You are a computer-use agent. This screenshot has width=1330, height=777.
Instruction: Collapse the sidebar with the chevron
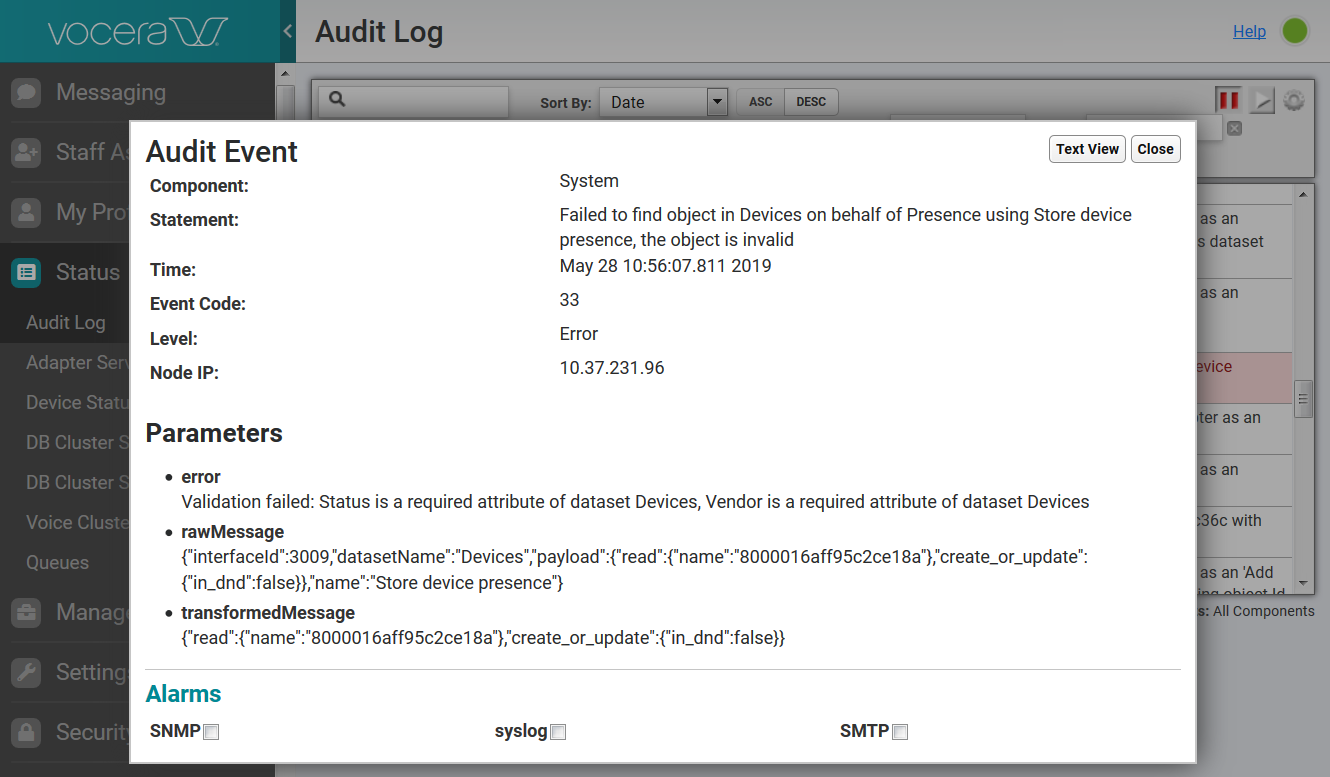tap(287, 31)
